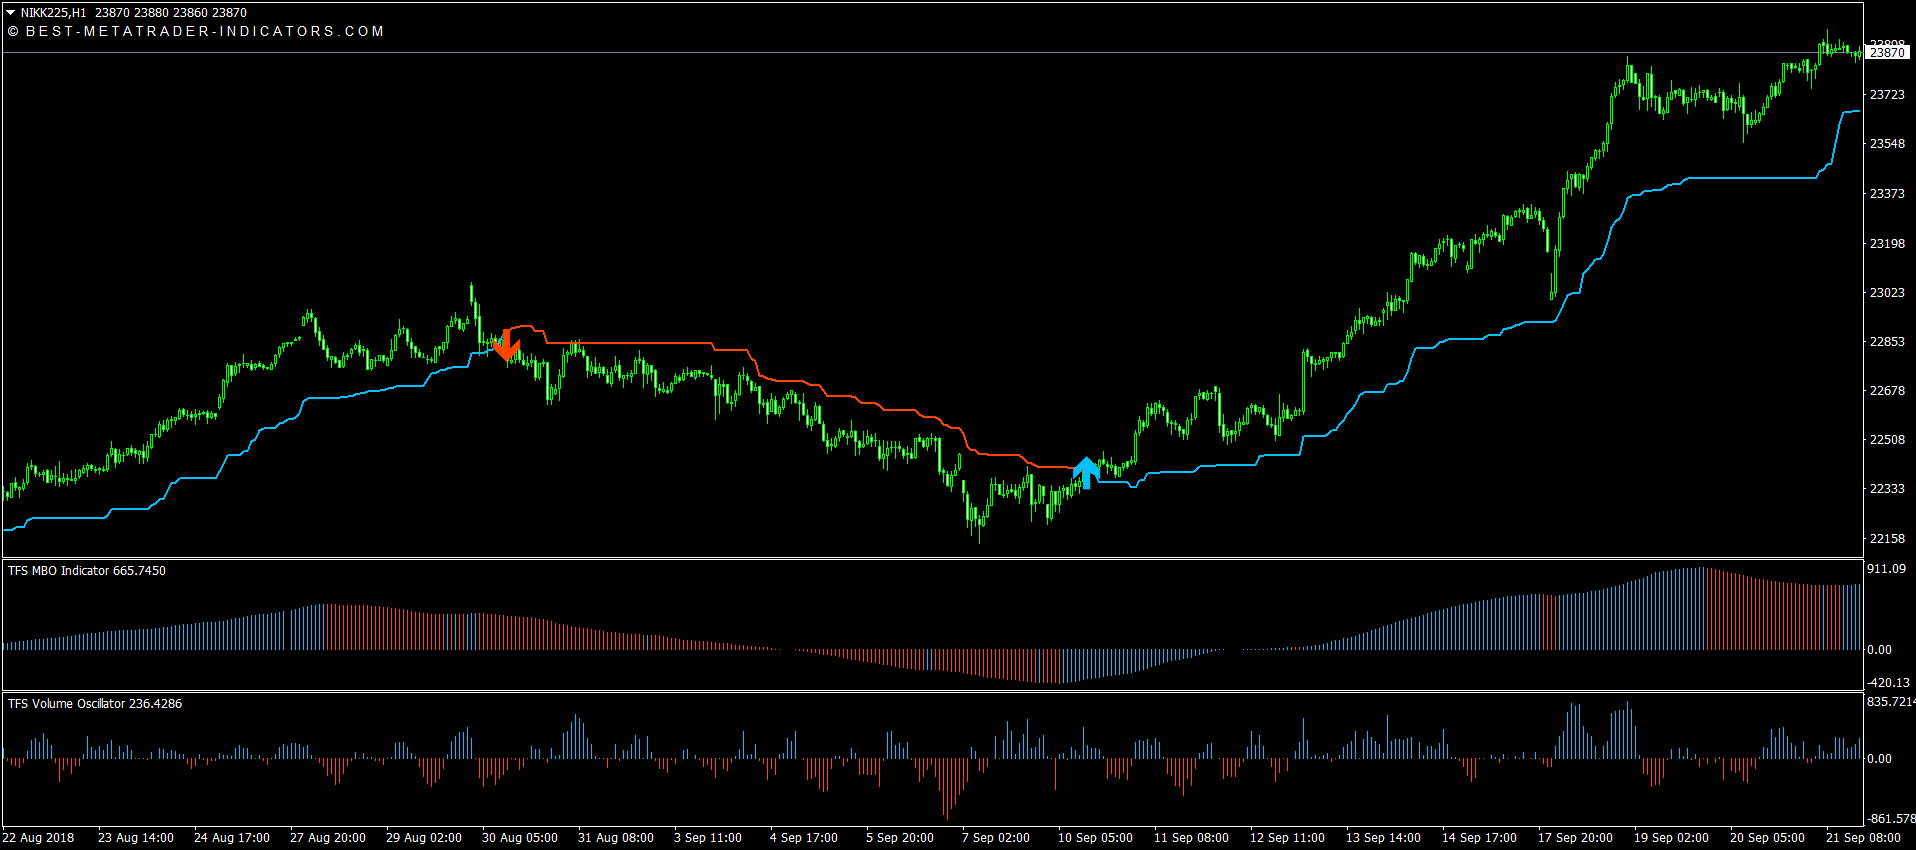Select the TFS Volume Oscillator label
Screen dimensions: 1916x850
pos(95,704)
